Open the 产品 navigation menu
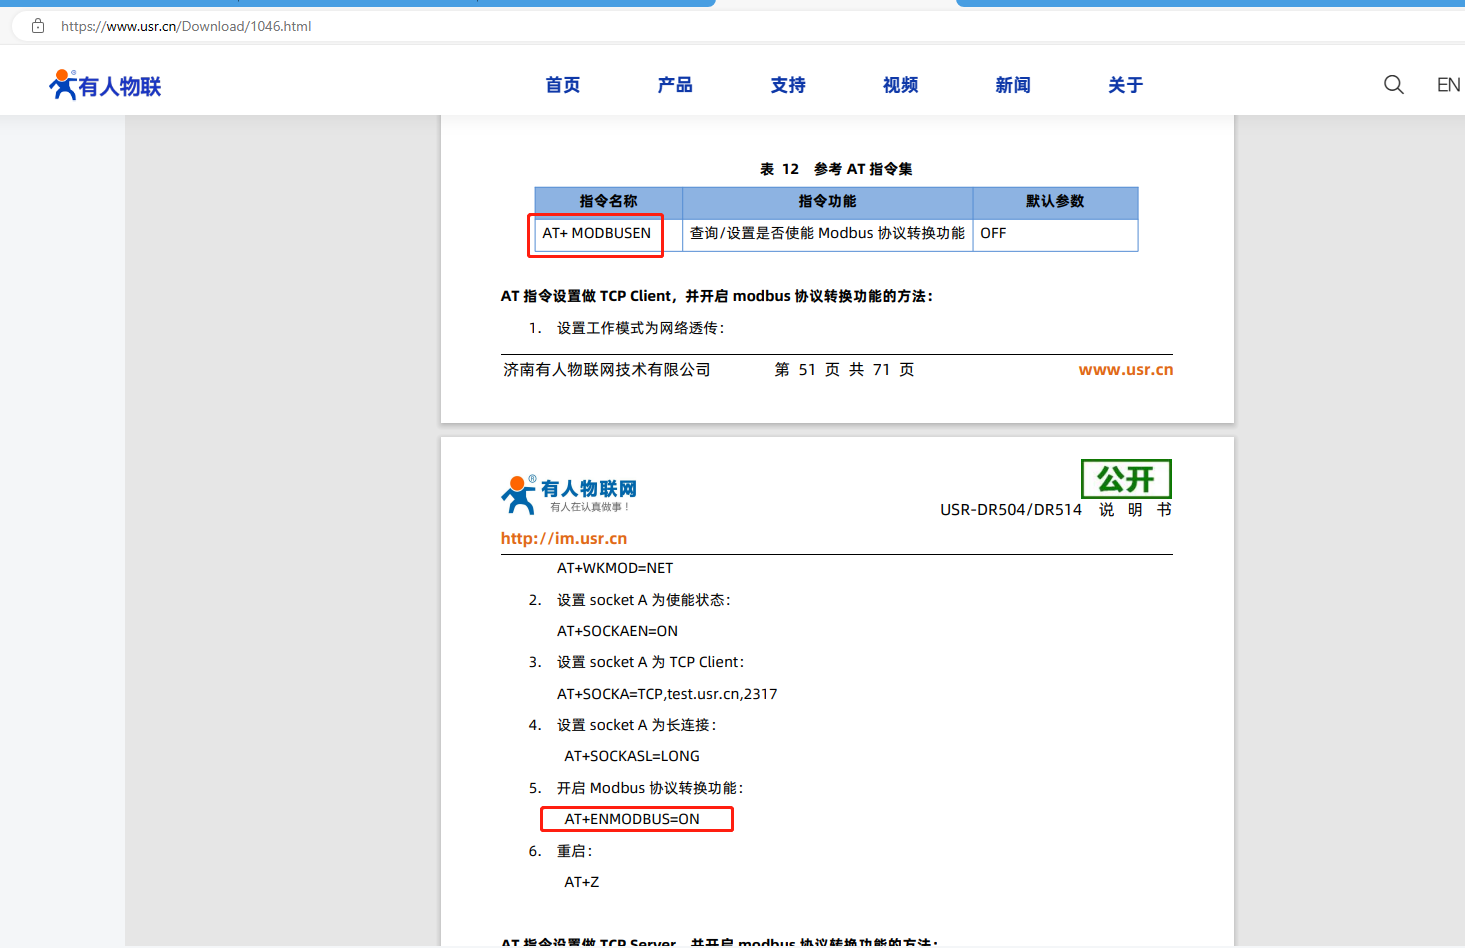1465x948 pixels. 675,85
